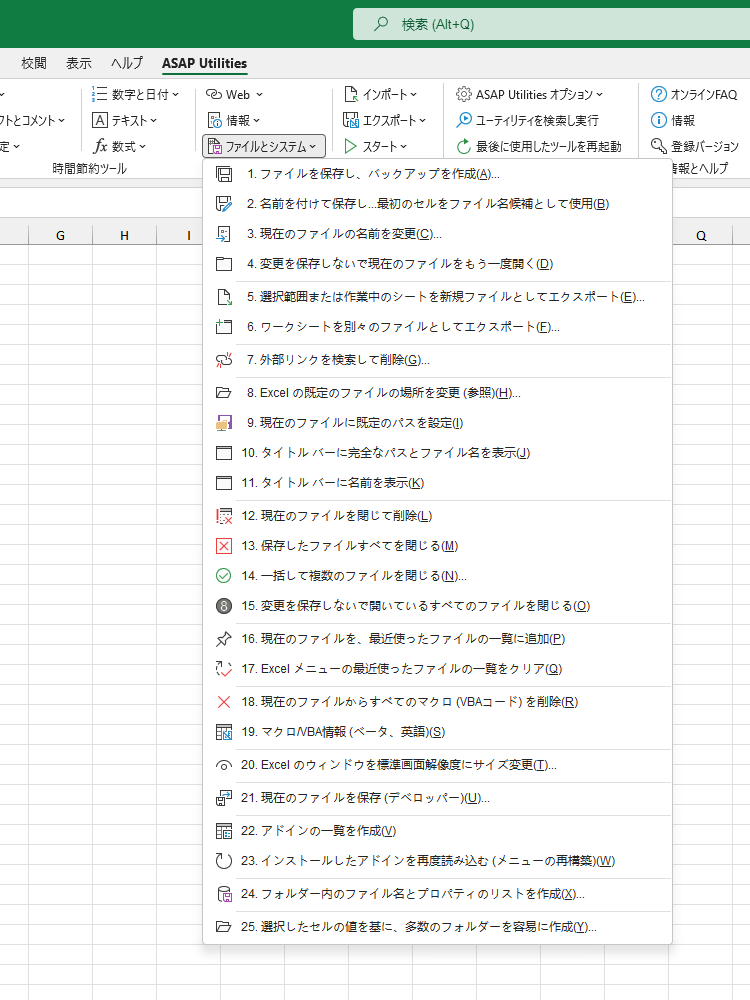Click the red X icon for closing all saved files
The width and height of the screenshot is (750, 1000).
tap(224, 546)
